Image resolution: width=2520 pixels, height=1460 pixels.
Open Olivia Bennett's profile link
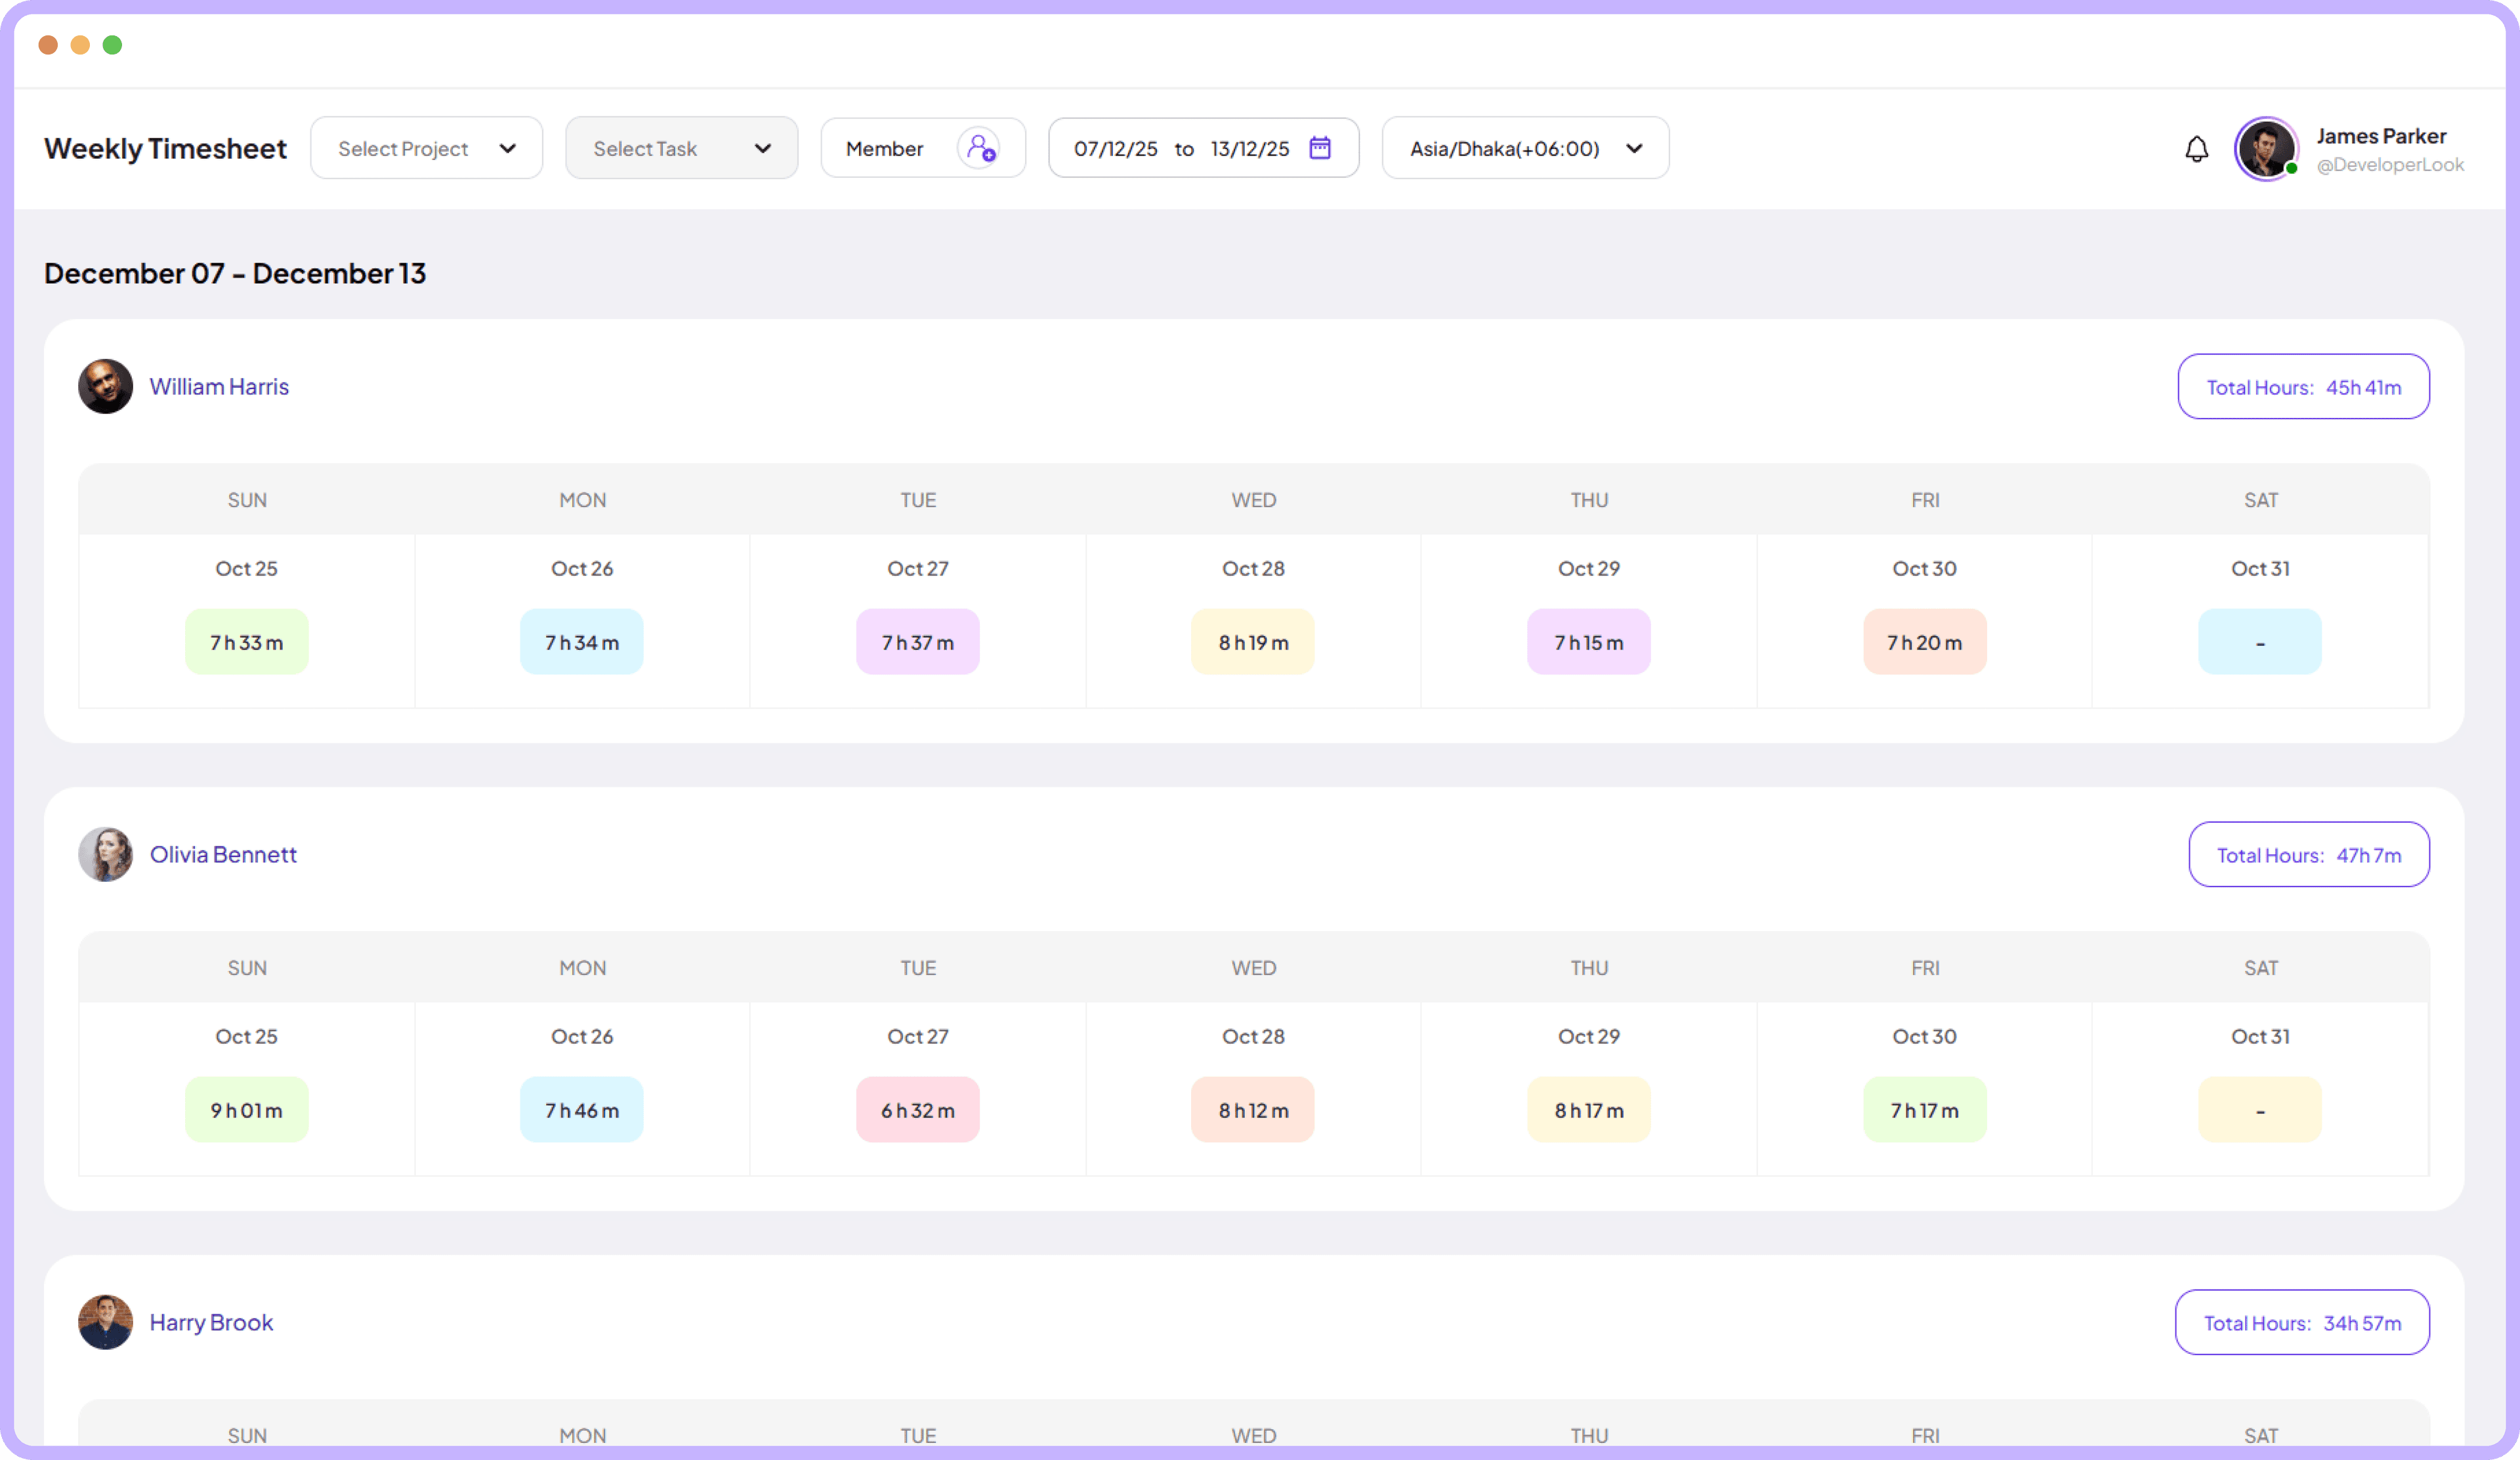coord(223,854)
